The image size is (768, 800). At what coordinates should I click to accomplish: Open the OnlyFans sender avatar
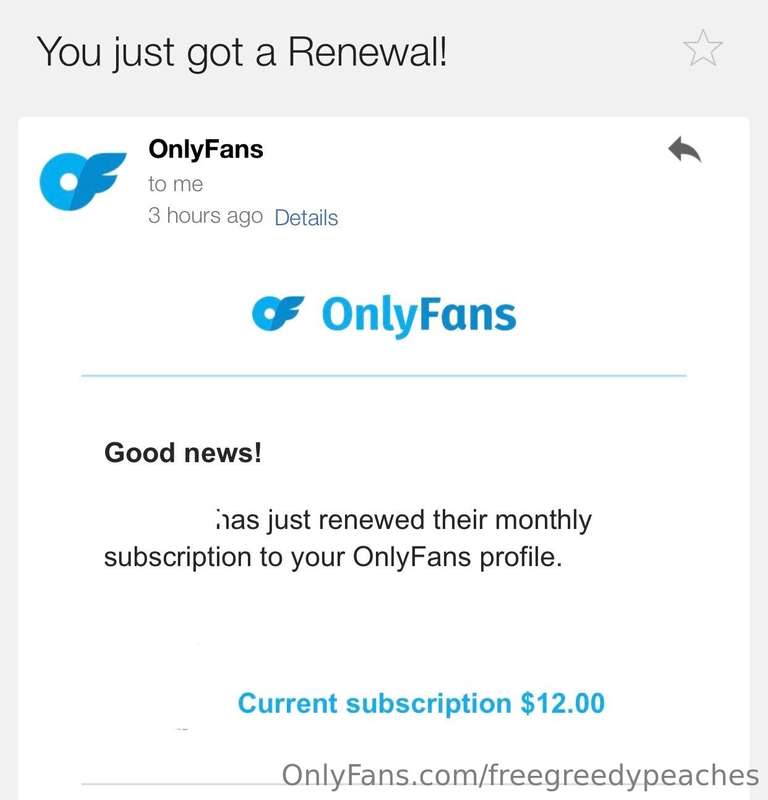[x=83, y=181]
